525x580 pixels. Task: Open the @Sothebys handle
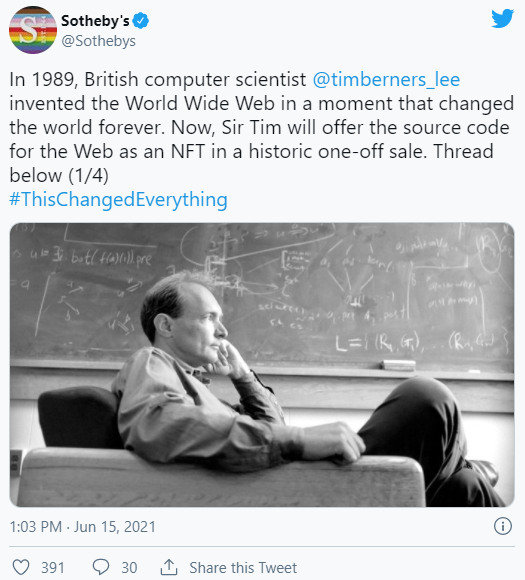[x=98, y=41]
